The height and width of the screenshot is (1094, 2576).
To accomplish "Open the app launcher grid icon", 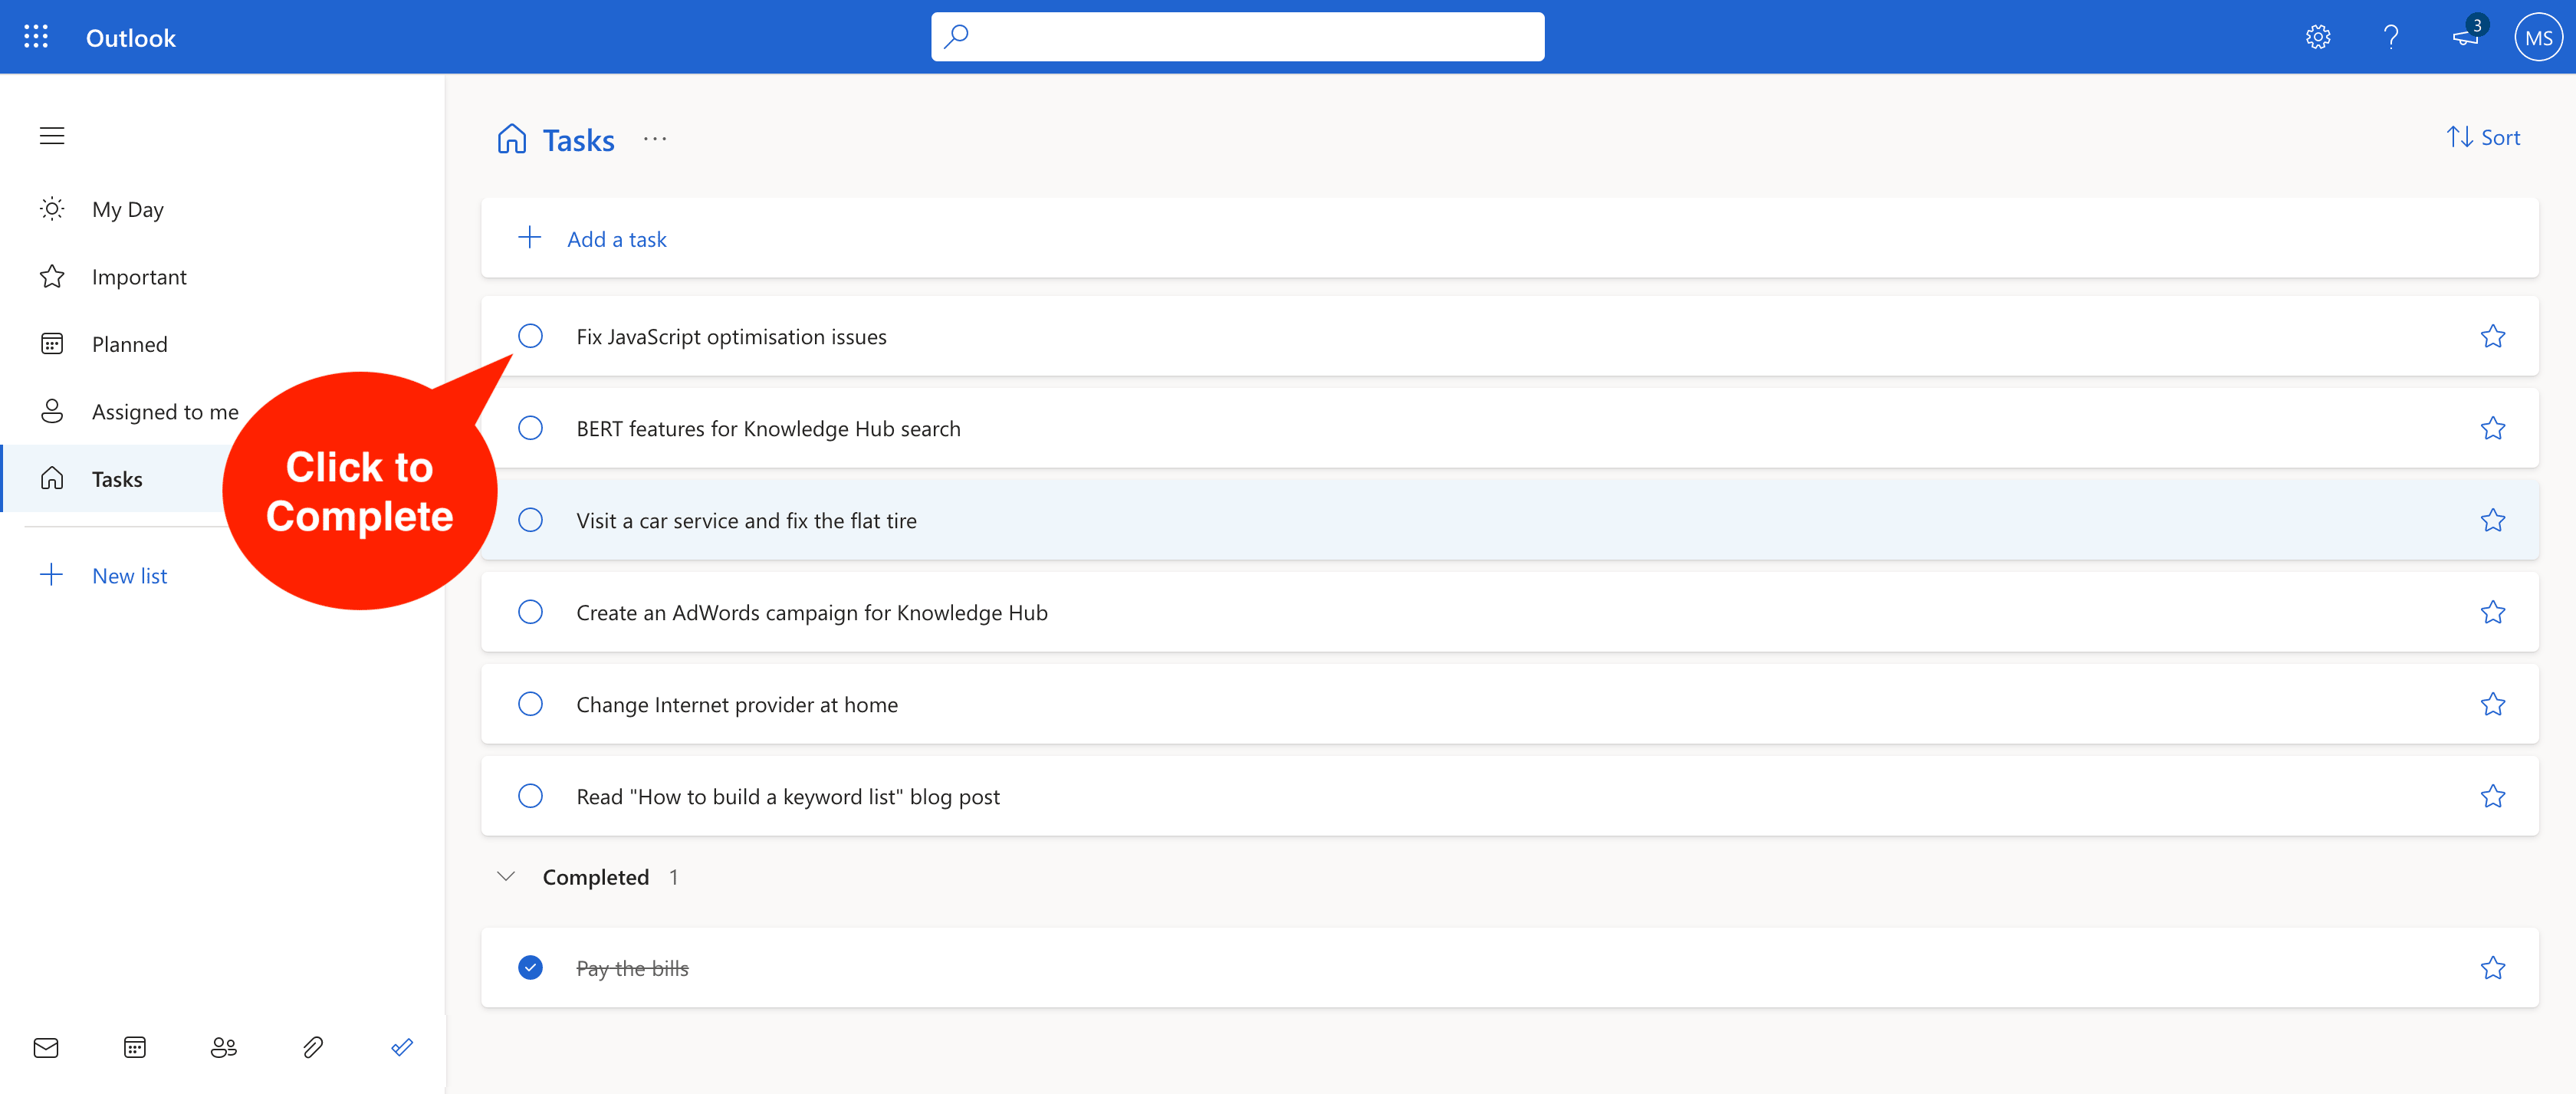I will (36, 36).
